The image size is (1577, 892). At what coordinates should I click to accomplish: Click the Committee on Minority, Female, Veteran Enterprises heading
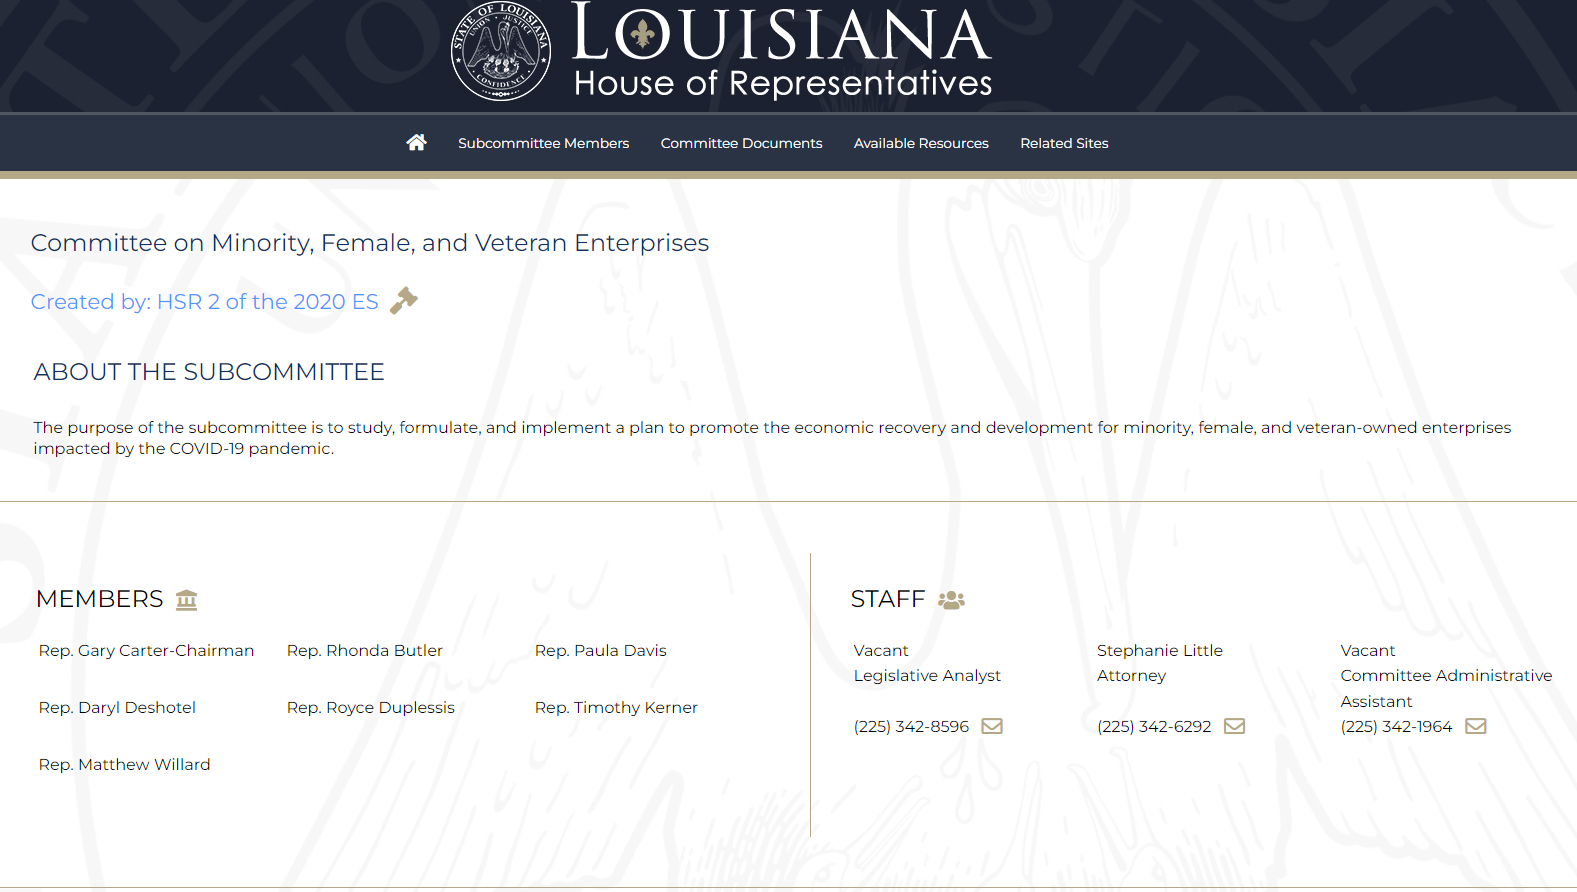[370, 243]
